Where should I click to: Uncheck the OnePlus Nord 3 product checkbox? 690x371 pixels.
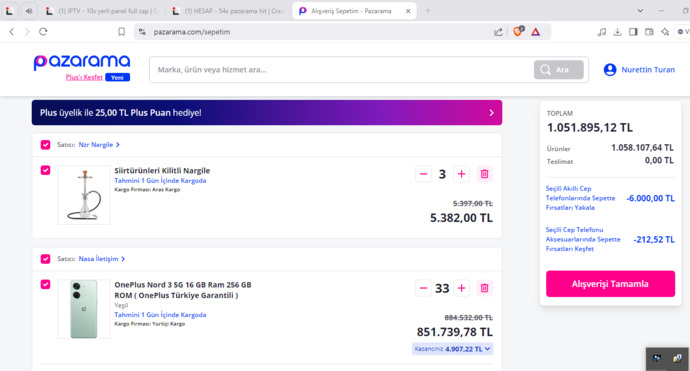45,284
